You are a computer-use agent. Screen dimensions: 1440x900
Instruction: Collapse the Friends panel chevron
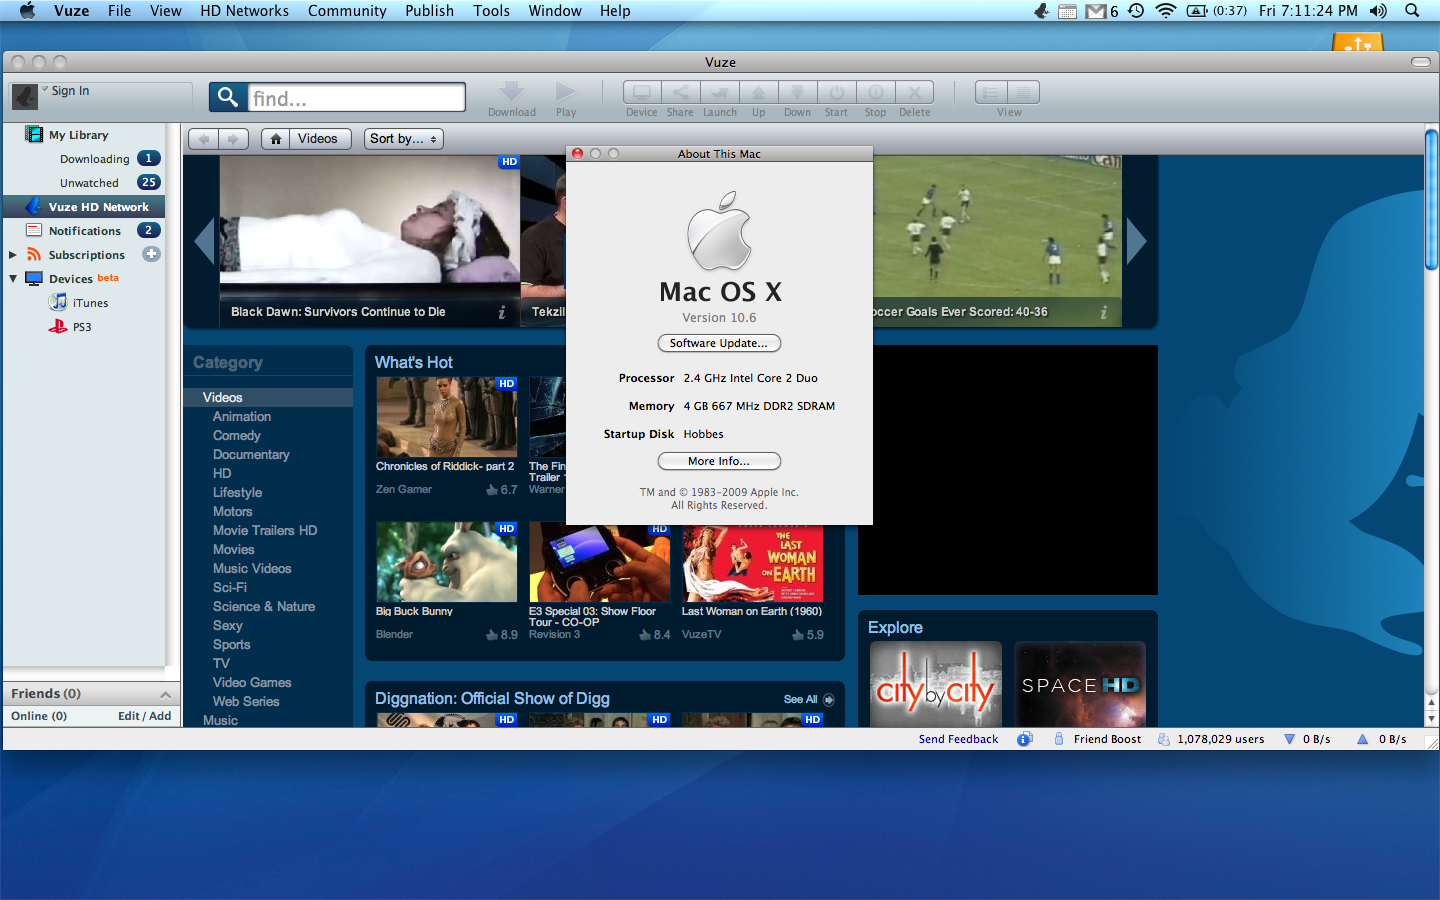click(165, 694)
